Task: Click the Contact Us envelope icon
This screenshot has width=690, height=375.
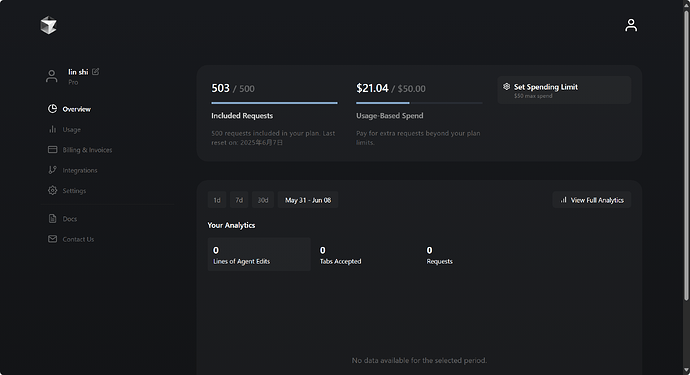Action: tap(52, 239)
